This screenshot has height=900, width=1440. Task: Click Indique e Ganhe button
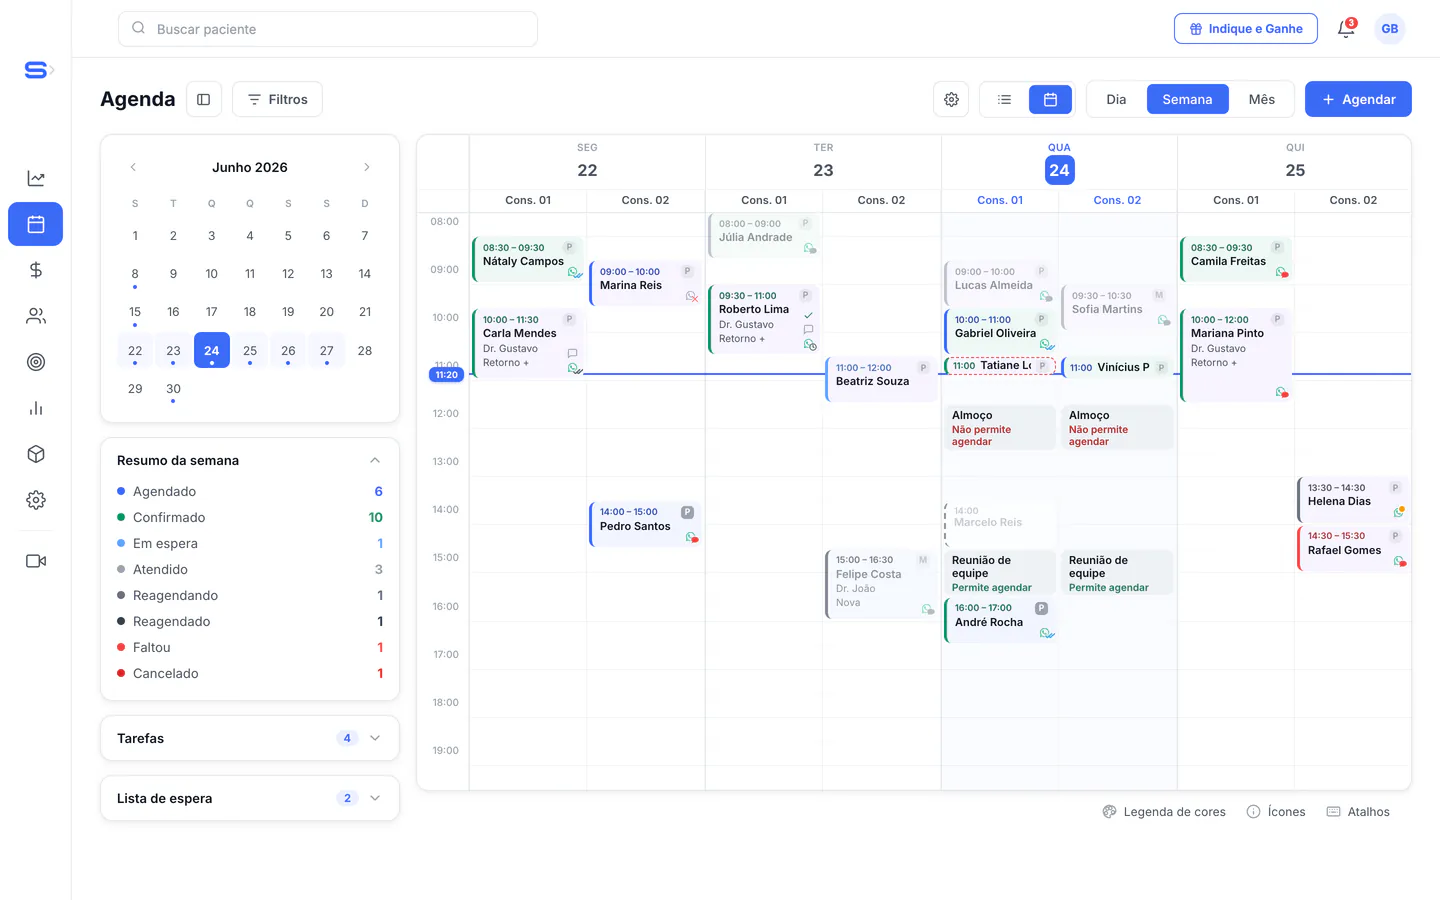pyautogui.click(x=1245, y=29)
